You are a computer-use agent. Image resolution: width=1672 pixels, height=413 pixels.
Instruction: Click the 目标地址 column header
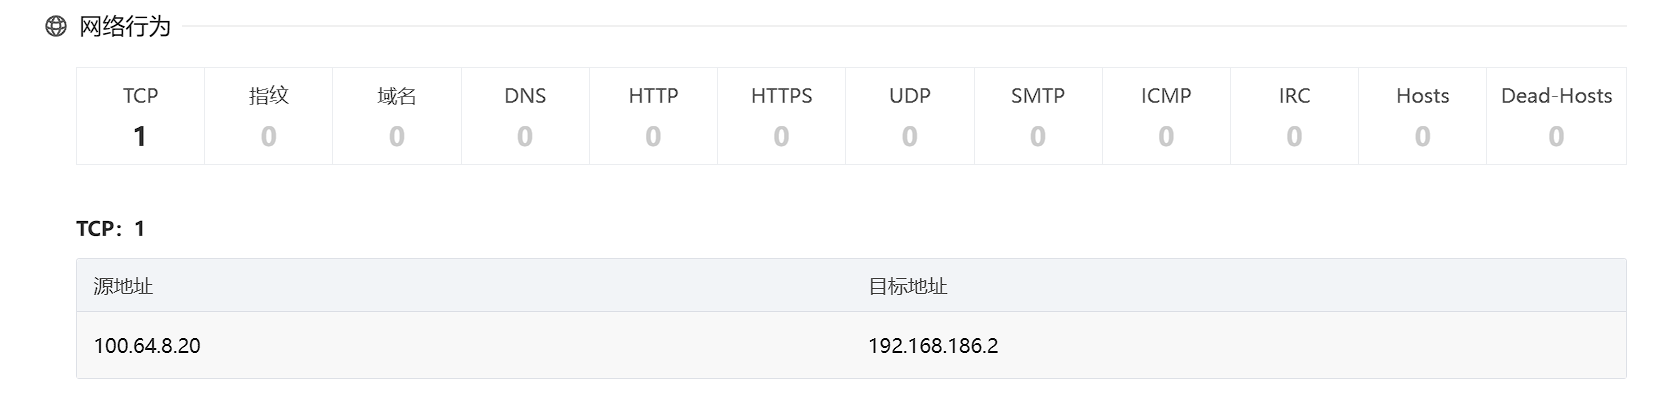pos(908,286)
